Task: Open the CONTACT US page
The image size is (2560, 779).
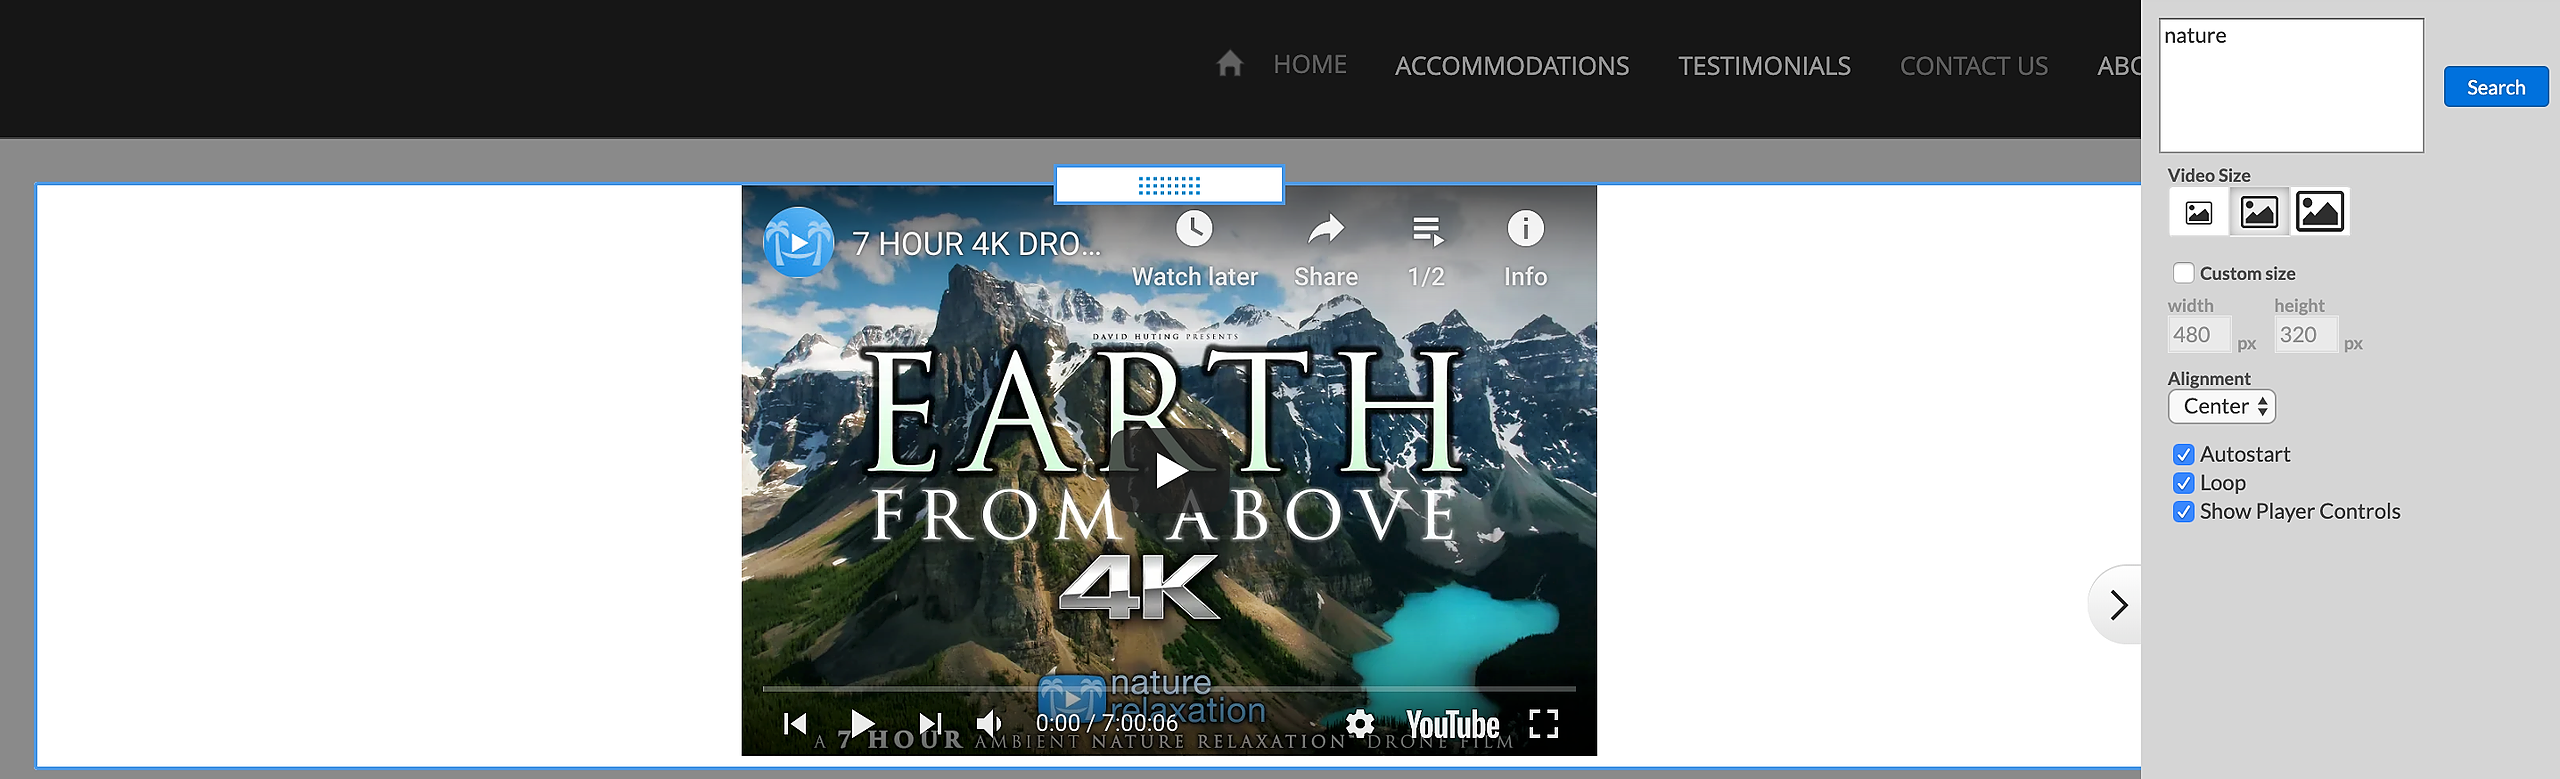Action: tap(1974, 66)
